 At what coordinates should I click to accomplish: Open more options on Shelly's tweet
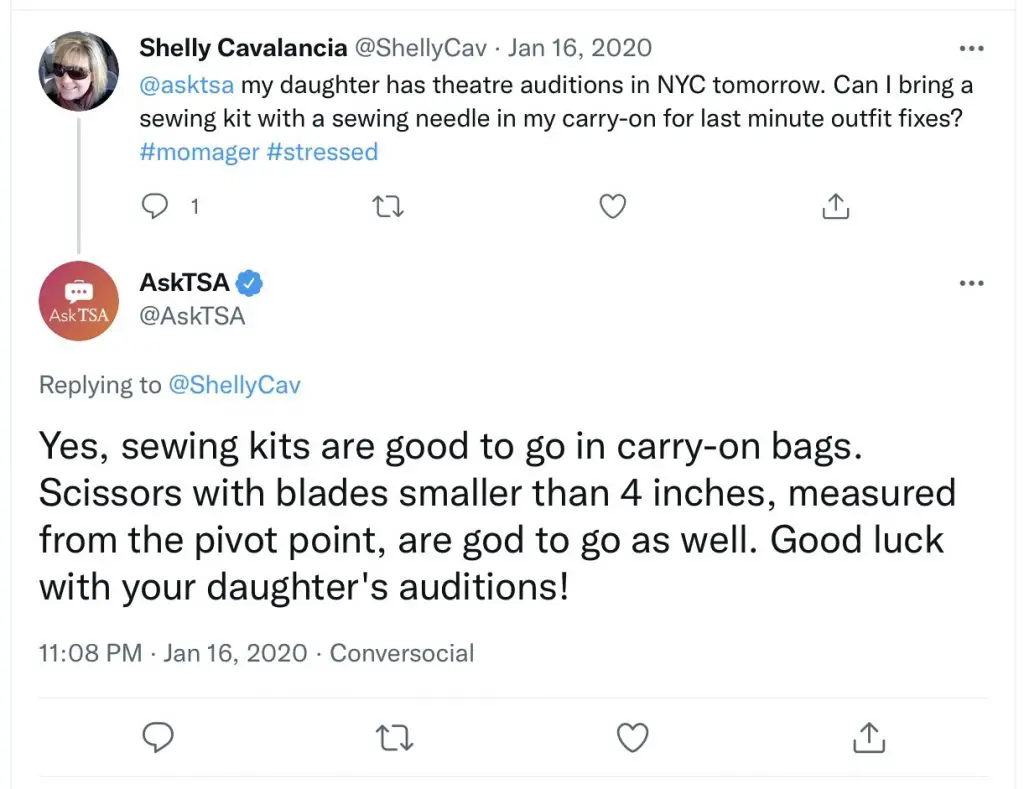971,48
